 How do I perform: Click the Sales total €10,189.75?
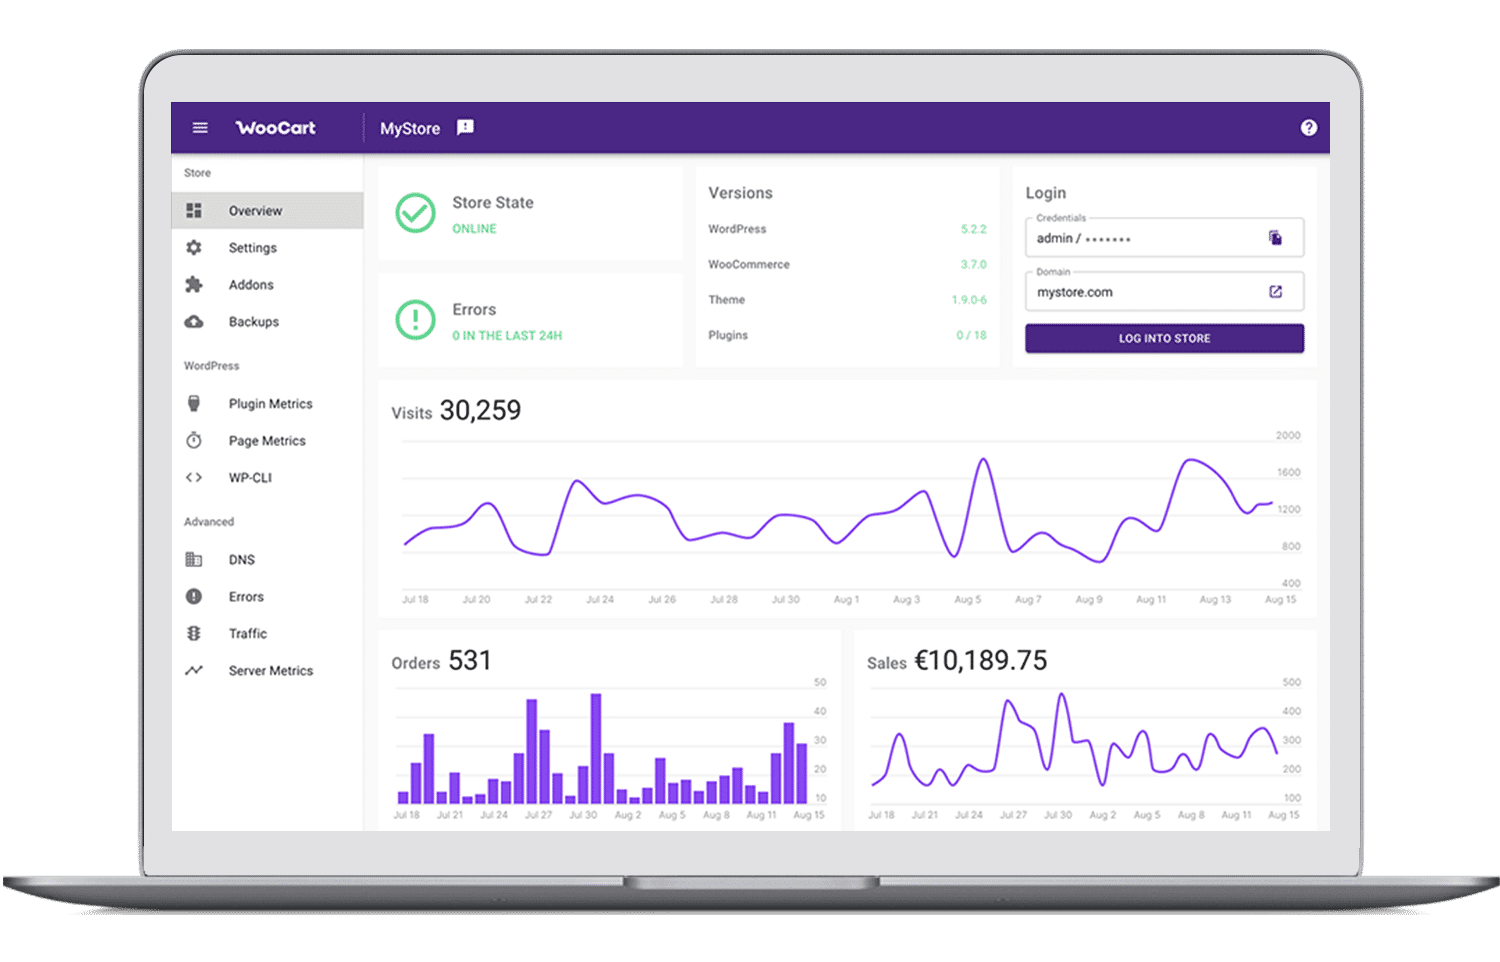click(981, 660)
